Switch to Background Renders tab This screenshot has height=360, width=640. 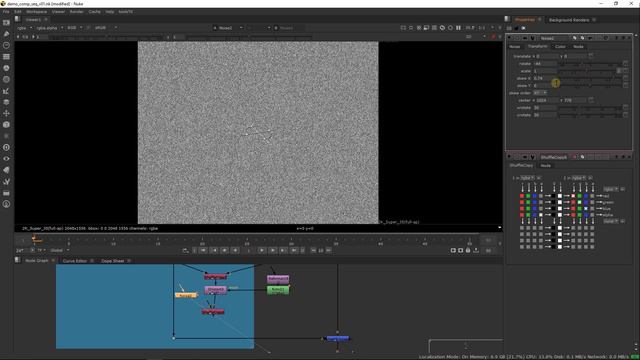569,20
